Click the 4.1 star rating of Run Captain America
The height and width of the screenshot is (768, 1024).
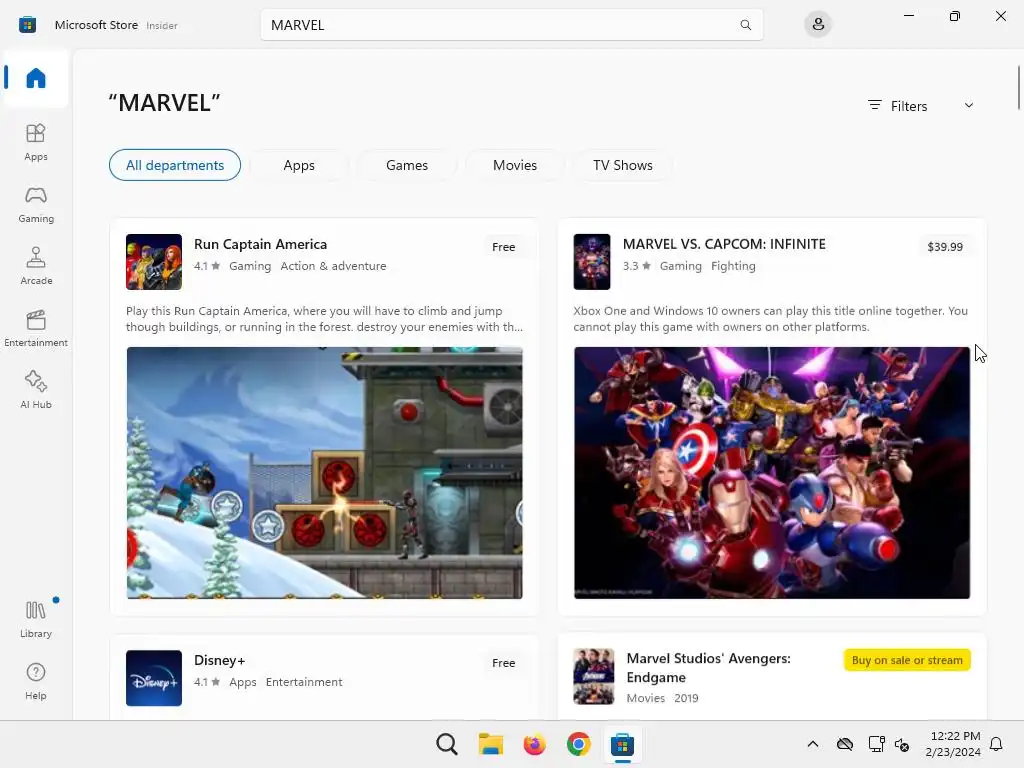[206, 266]
